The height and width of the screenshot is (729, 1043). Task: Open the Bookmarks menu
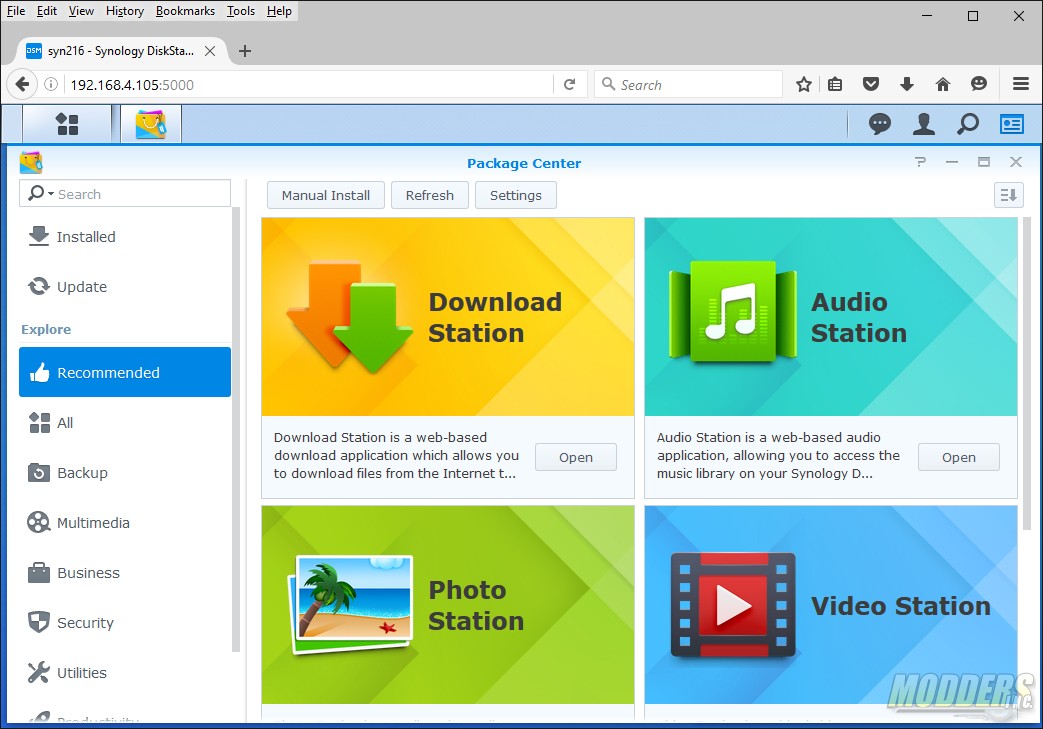(185, 11)
